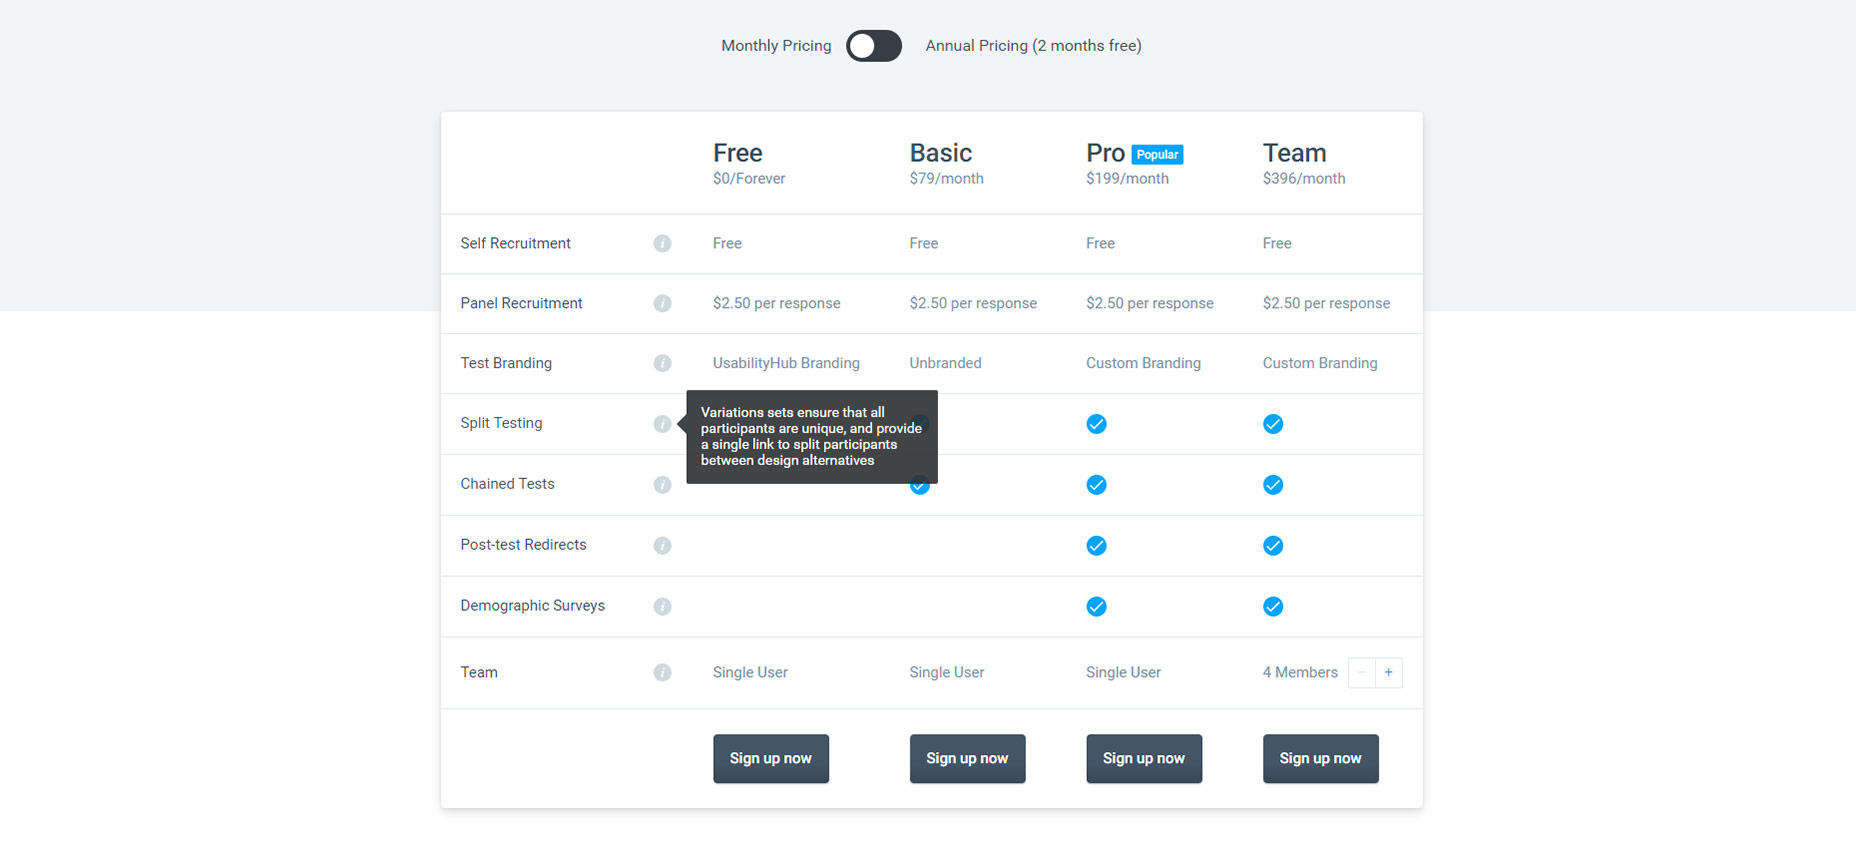1856x845 pixels.
Task: Click the Panel Recruitment row label
Action: [x=521, y=303]
